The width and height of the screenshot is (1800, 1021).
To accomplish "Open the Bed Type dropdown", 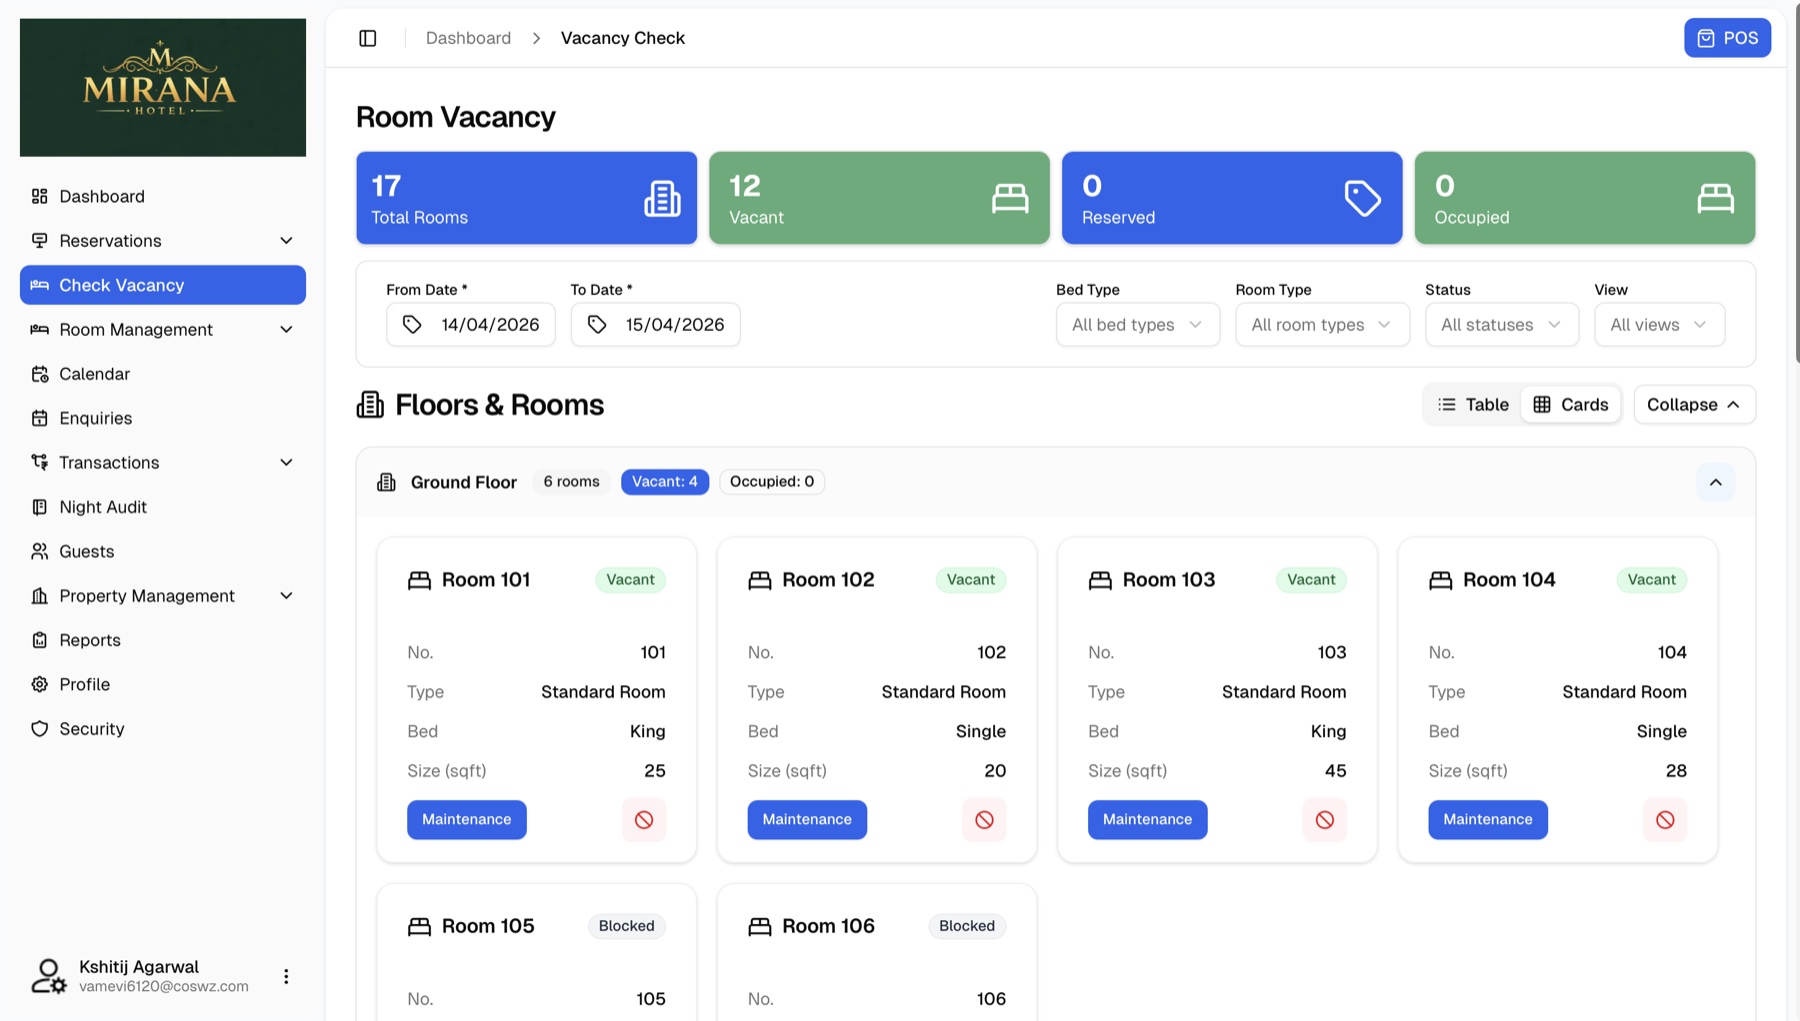I will click(x=1138, y=325).
